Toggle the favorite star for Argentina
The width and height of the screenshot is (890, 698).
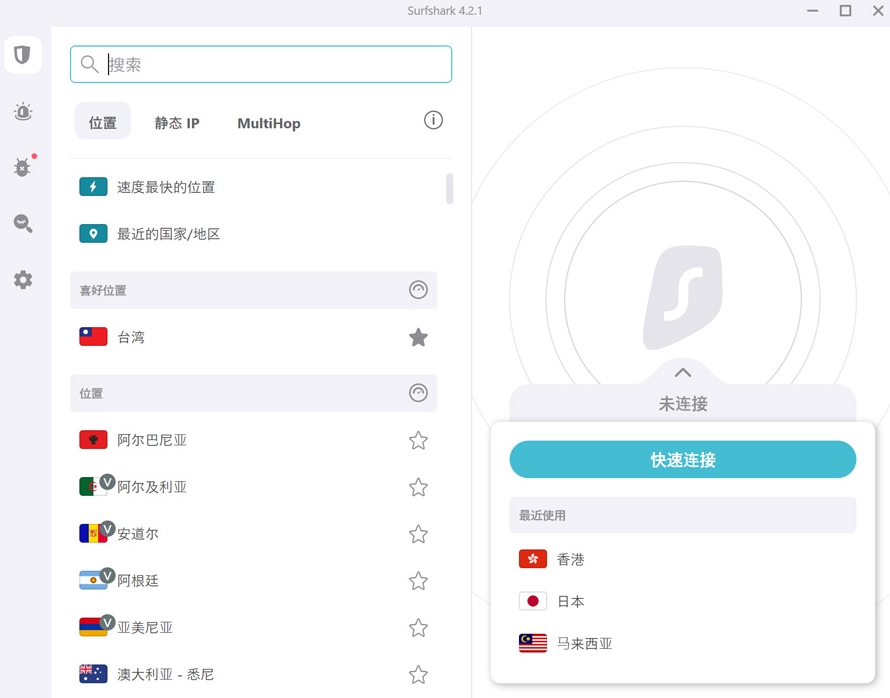418,580
